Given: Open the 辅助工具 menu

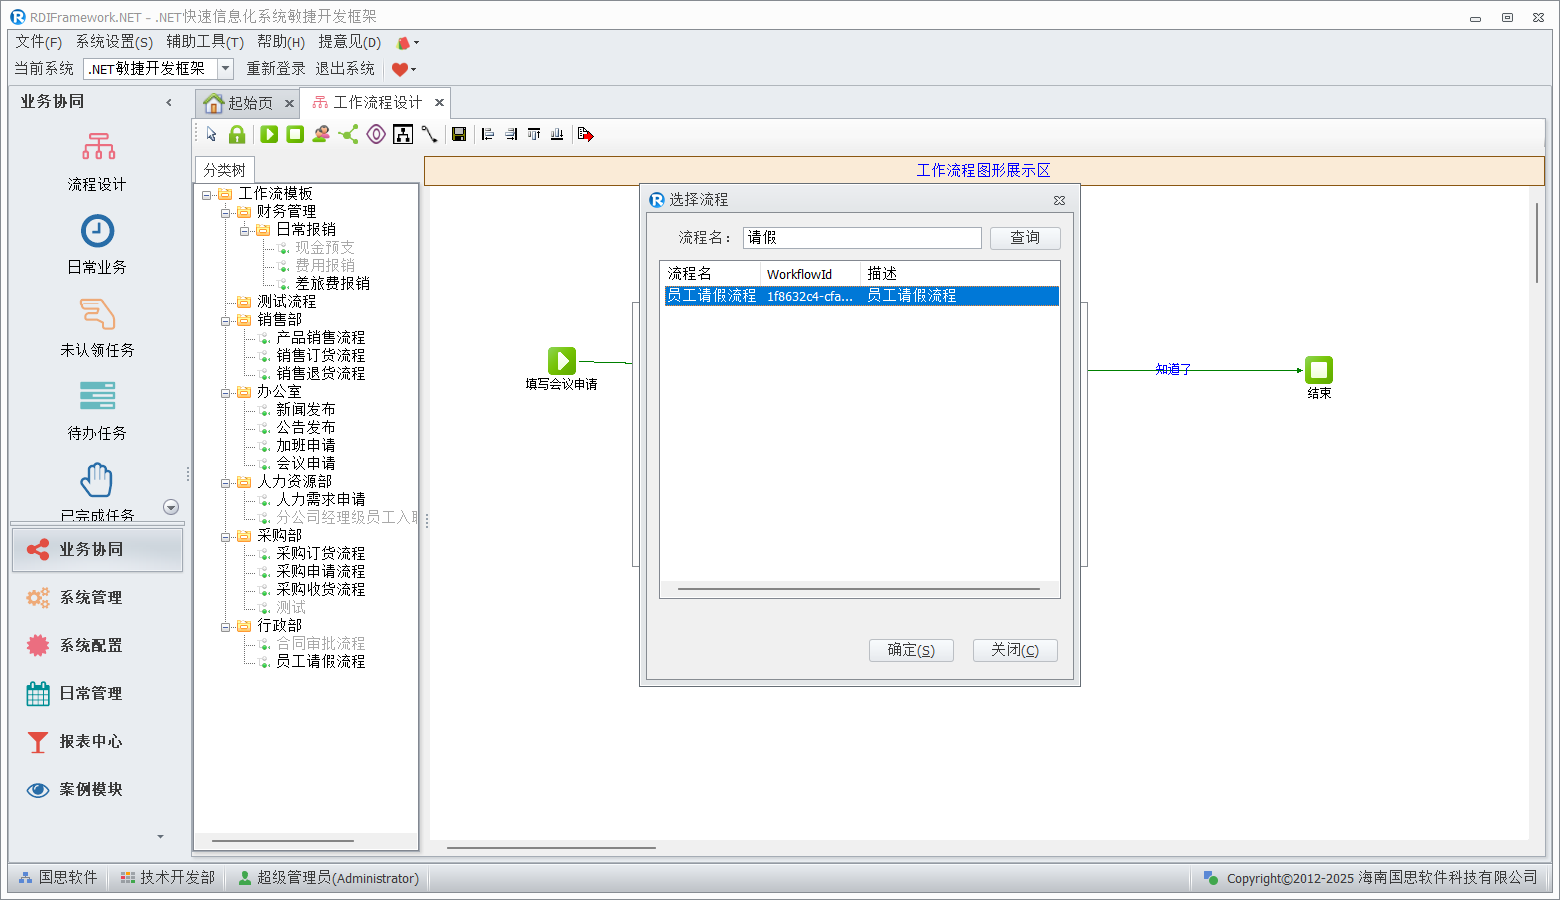Looking at the screenshot, I should (x=204, y=41).
